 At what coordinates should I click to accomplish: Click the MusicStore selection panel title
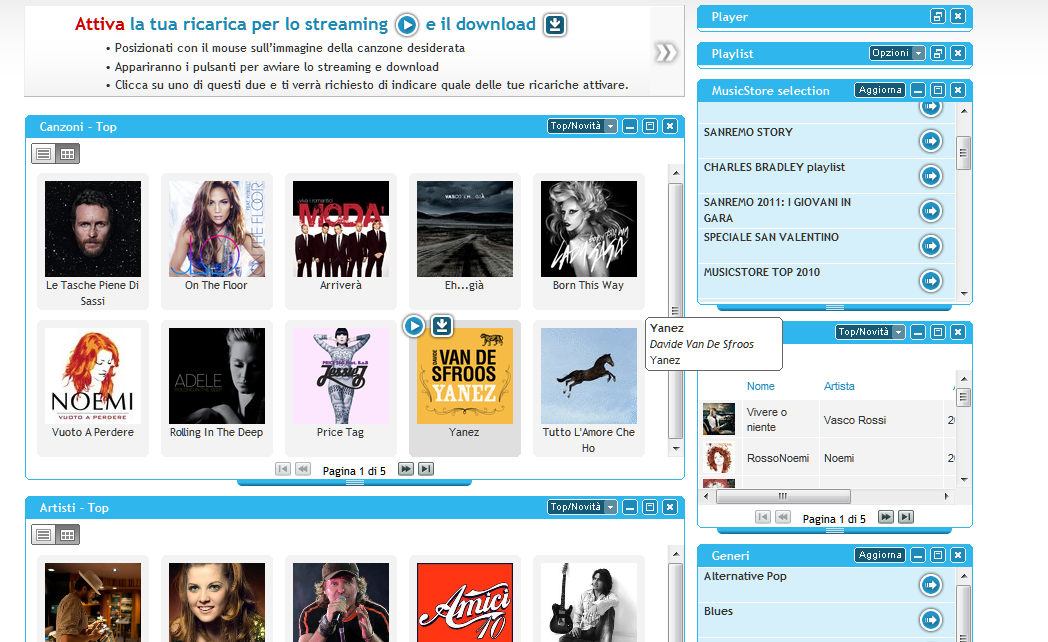[770, 90]
